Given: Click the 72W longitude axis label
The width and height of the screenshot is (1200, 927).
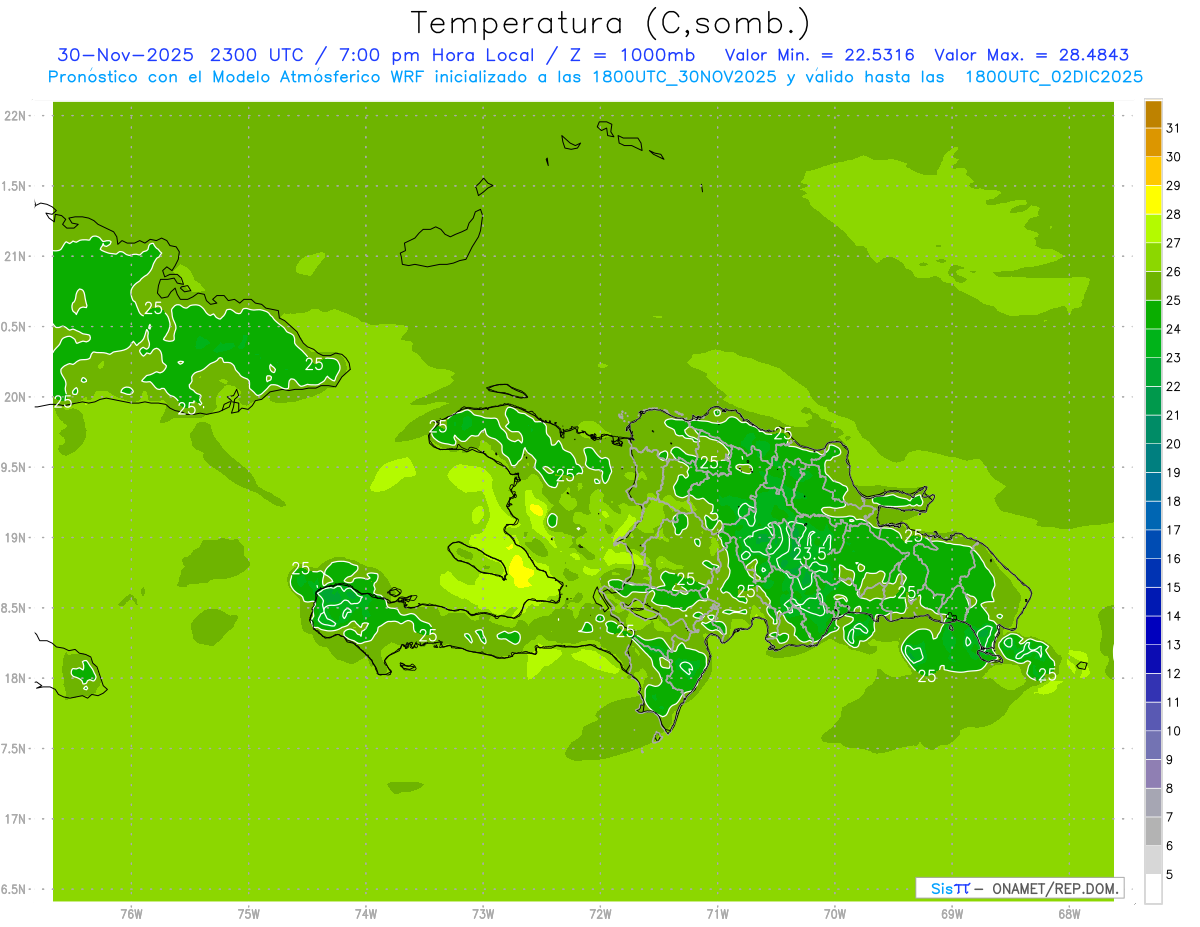Looking at the screenshot, I should [x=600, y=913].
